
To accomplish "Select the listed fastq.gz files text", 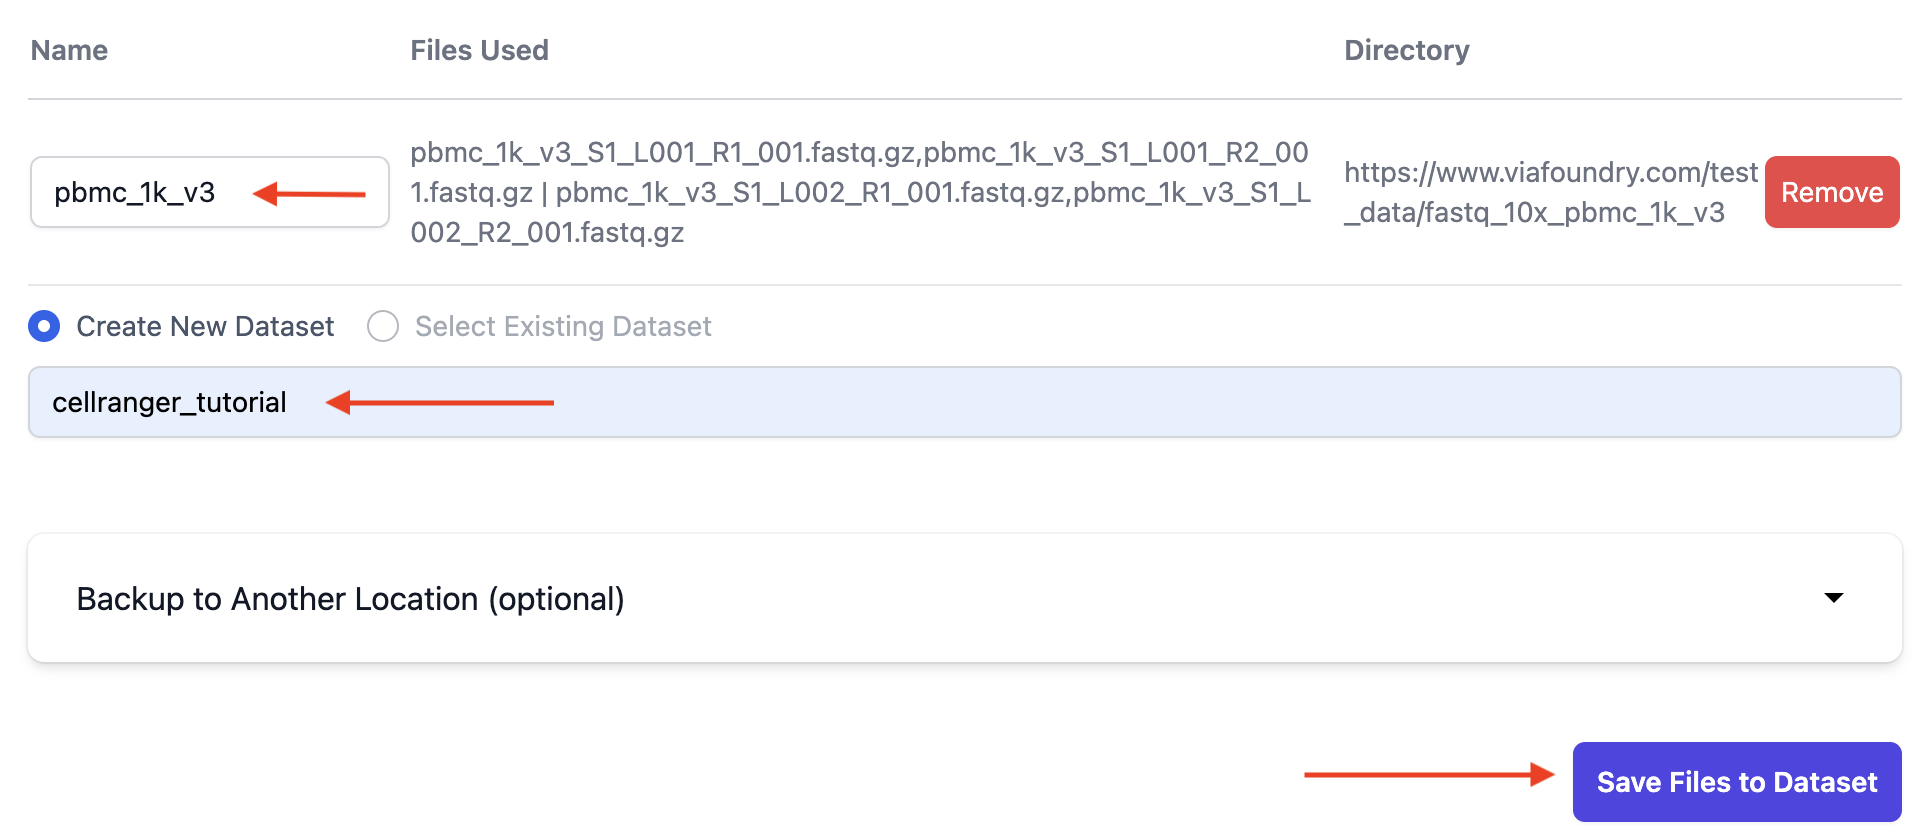I will (858, 192).
